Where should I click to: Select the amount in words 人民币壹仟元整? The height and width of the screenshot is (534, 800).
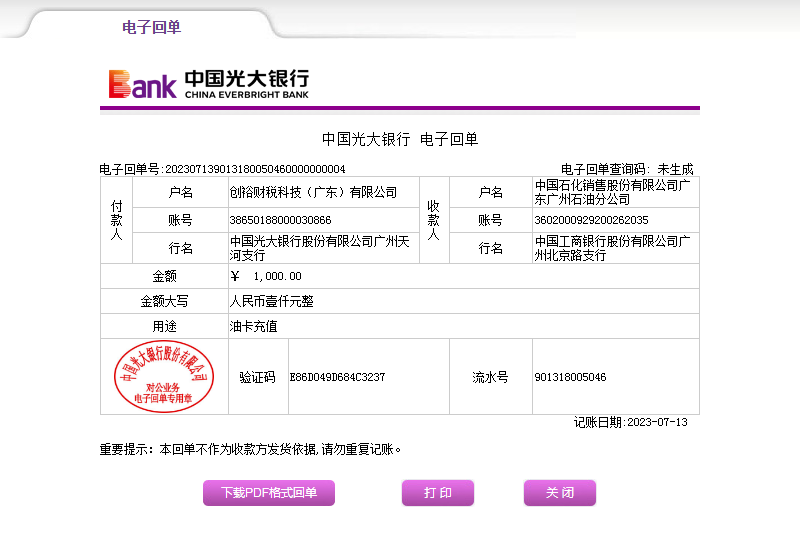point(272,301)
